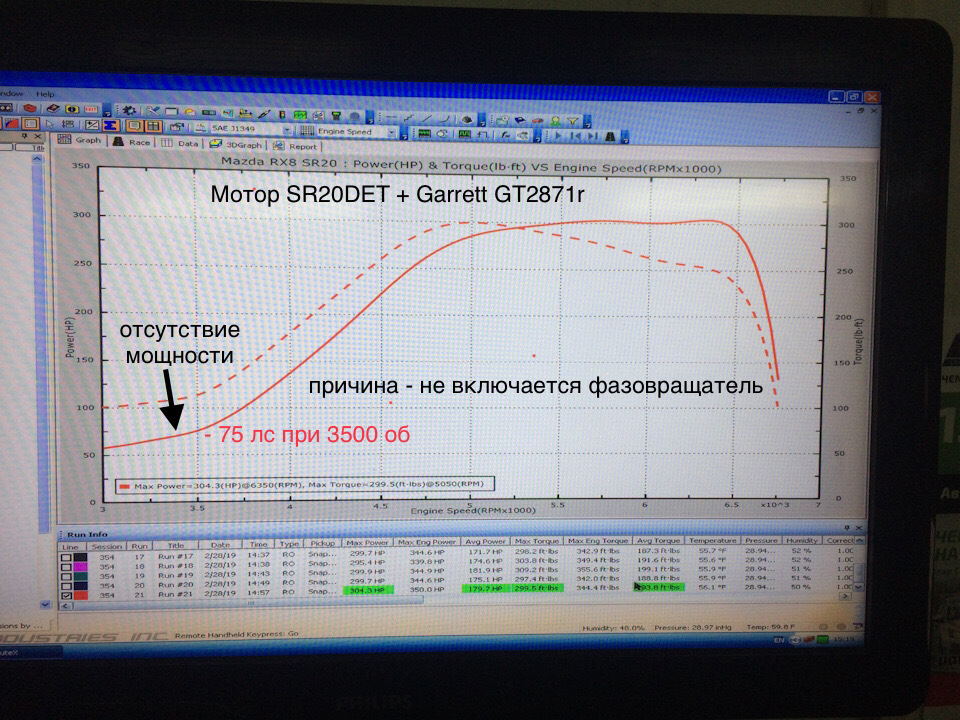This screenshot has height=720, width=960.
Task: Click the green user icon
Action: (x=555, y=121)
